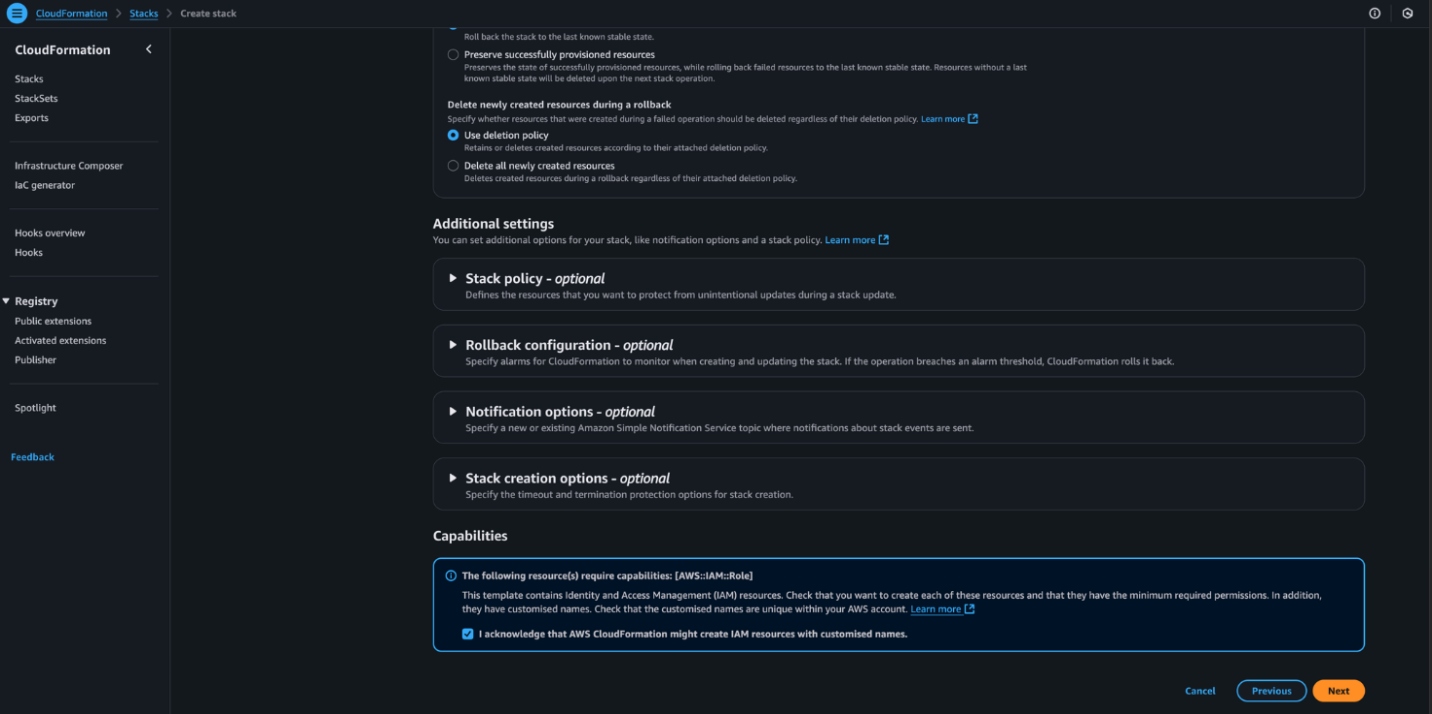The image size is (1432, 714).
Task: Open IaC generator in the sidebar
Action: pos(45,185)
